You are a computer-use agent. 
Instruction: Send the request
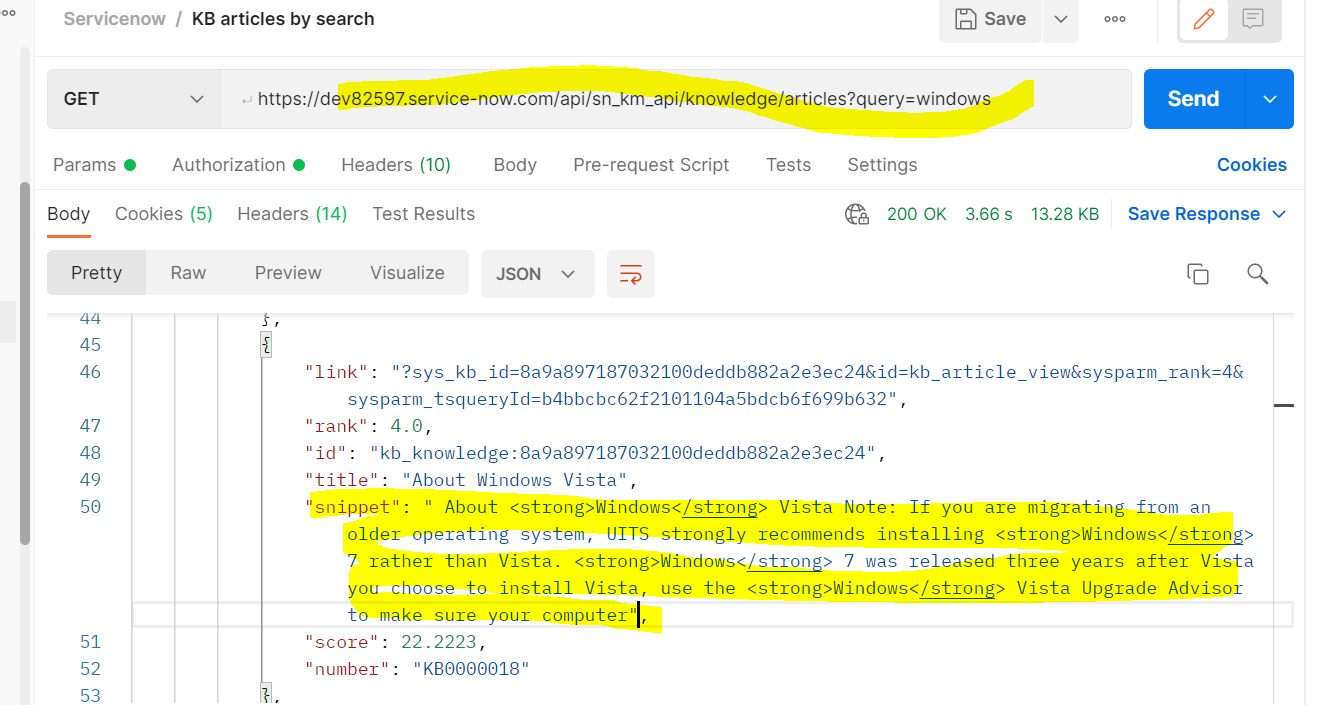point(1194,99)
